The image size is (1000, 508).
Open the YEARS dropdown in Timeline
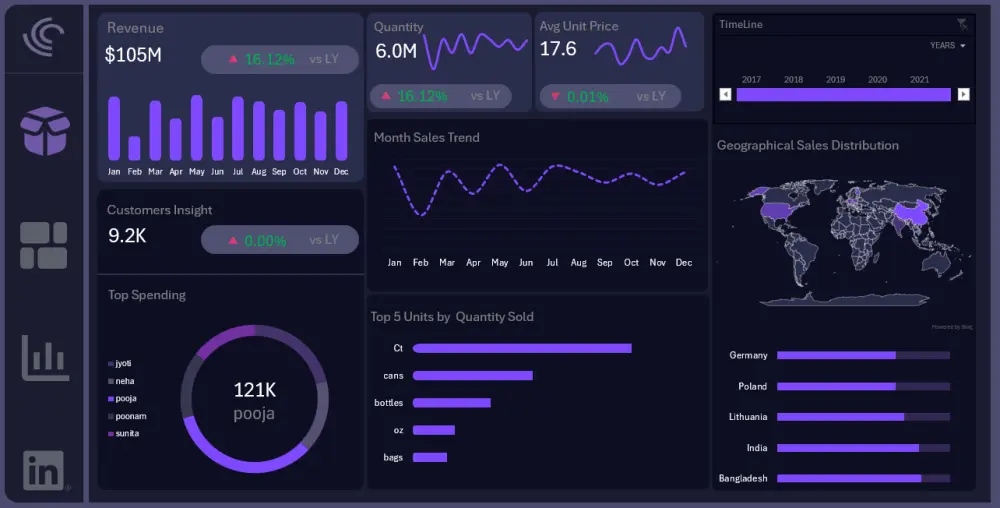click(x=948, y=45)
